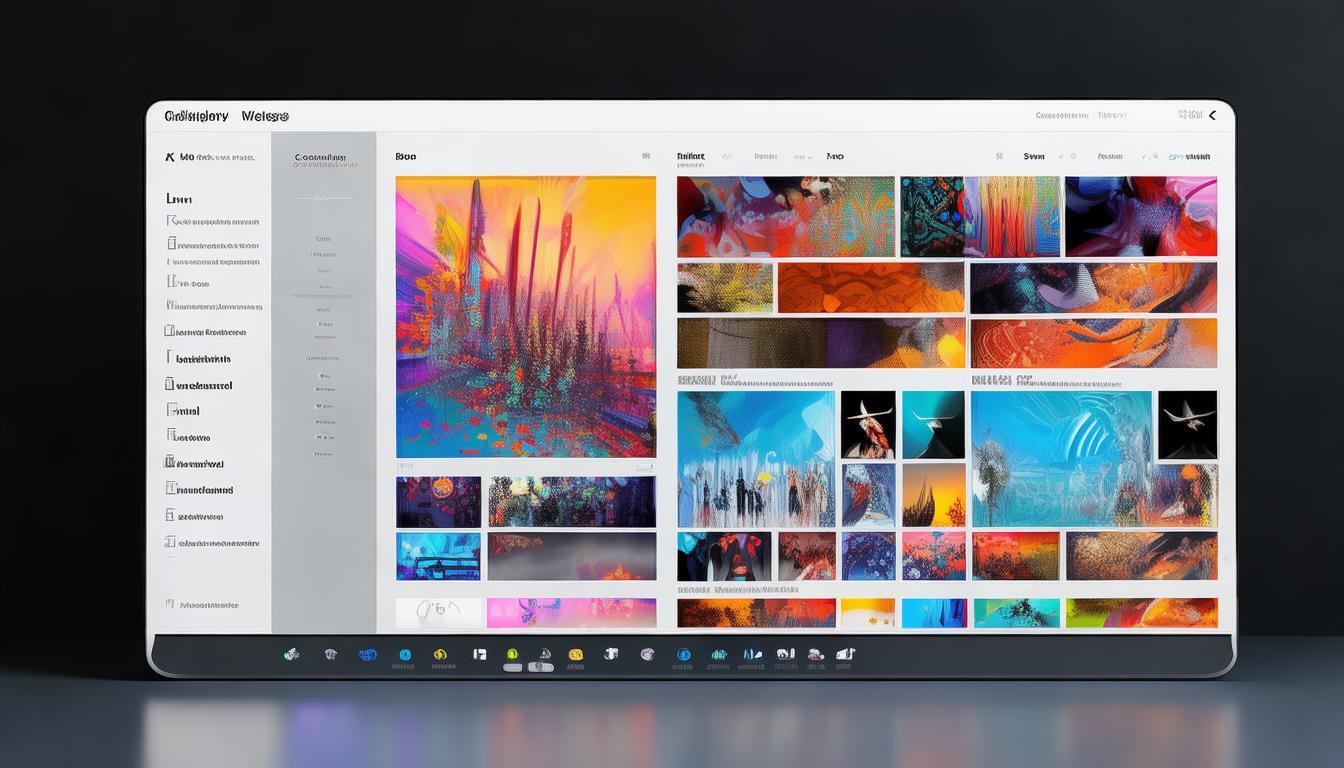Select the first tab in the top title bar
The height and width of the screenshot is (768, 1344).
(x=196, y=116)
